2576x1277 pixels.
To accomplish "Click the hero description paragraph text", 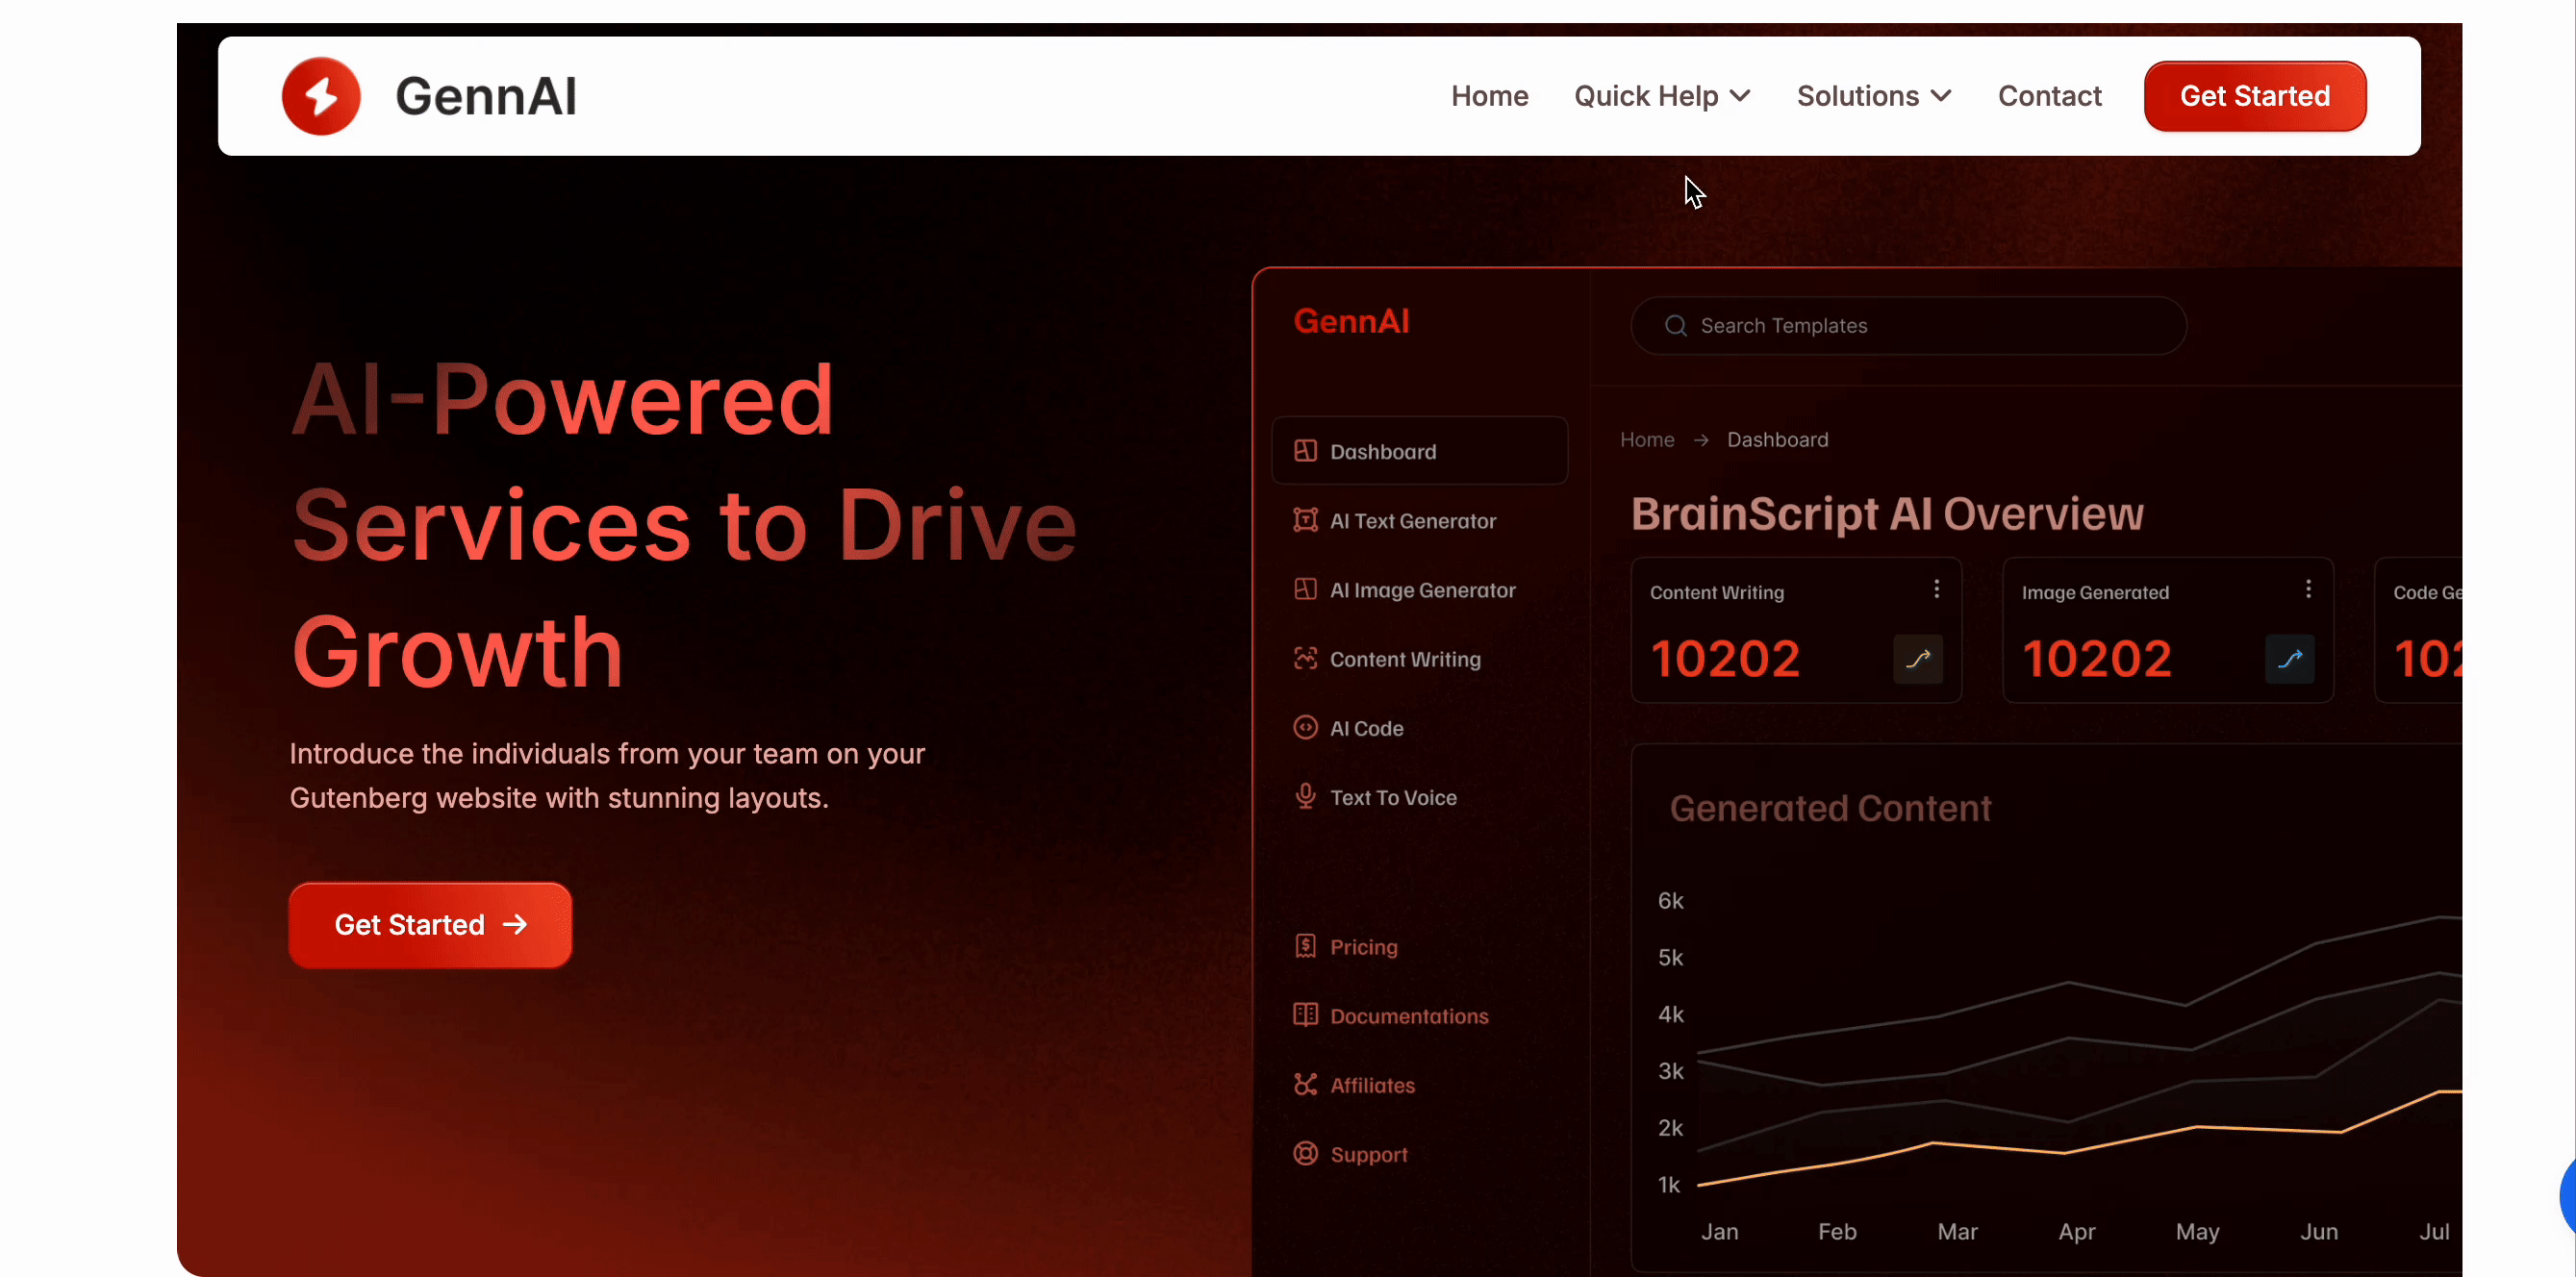I will tap(607, 775).
